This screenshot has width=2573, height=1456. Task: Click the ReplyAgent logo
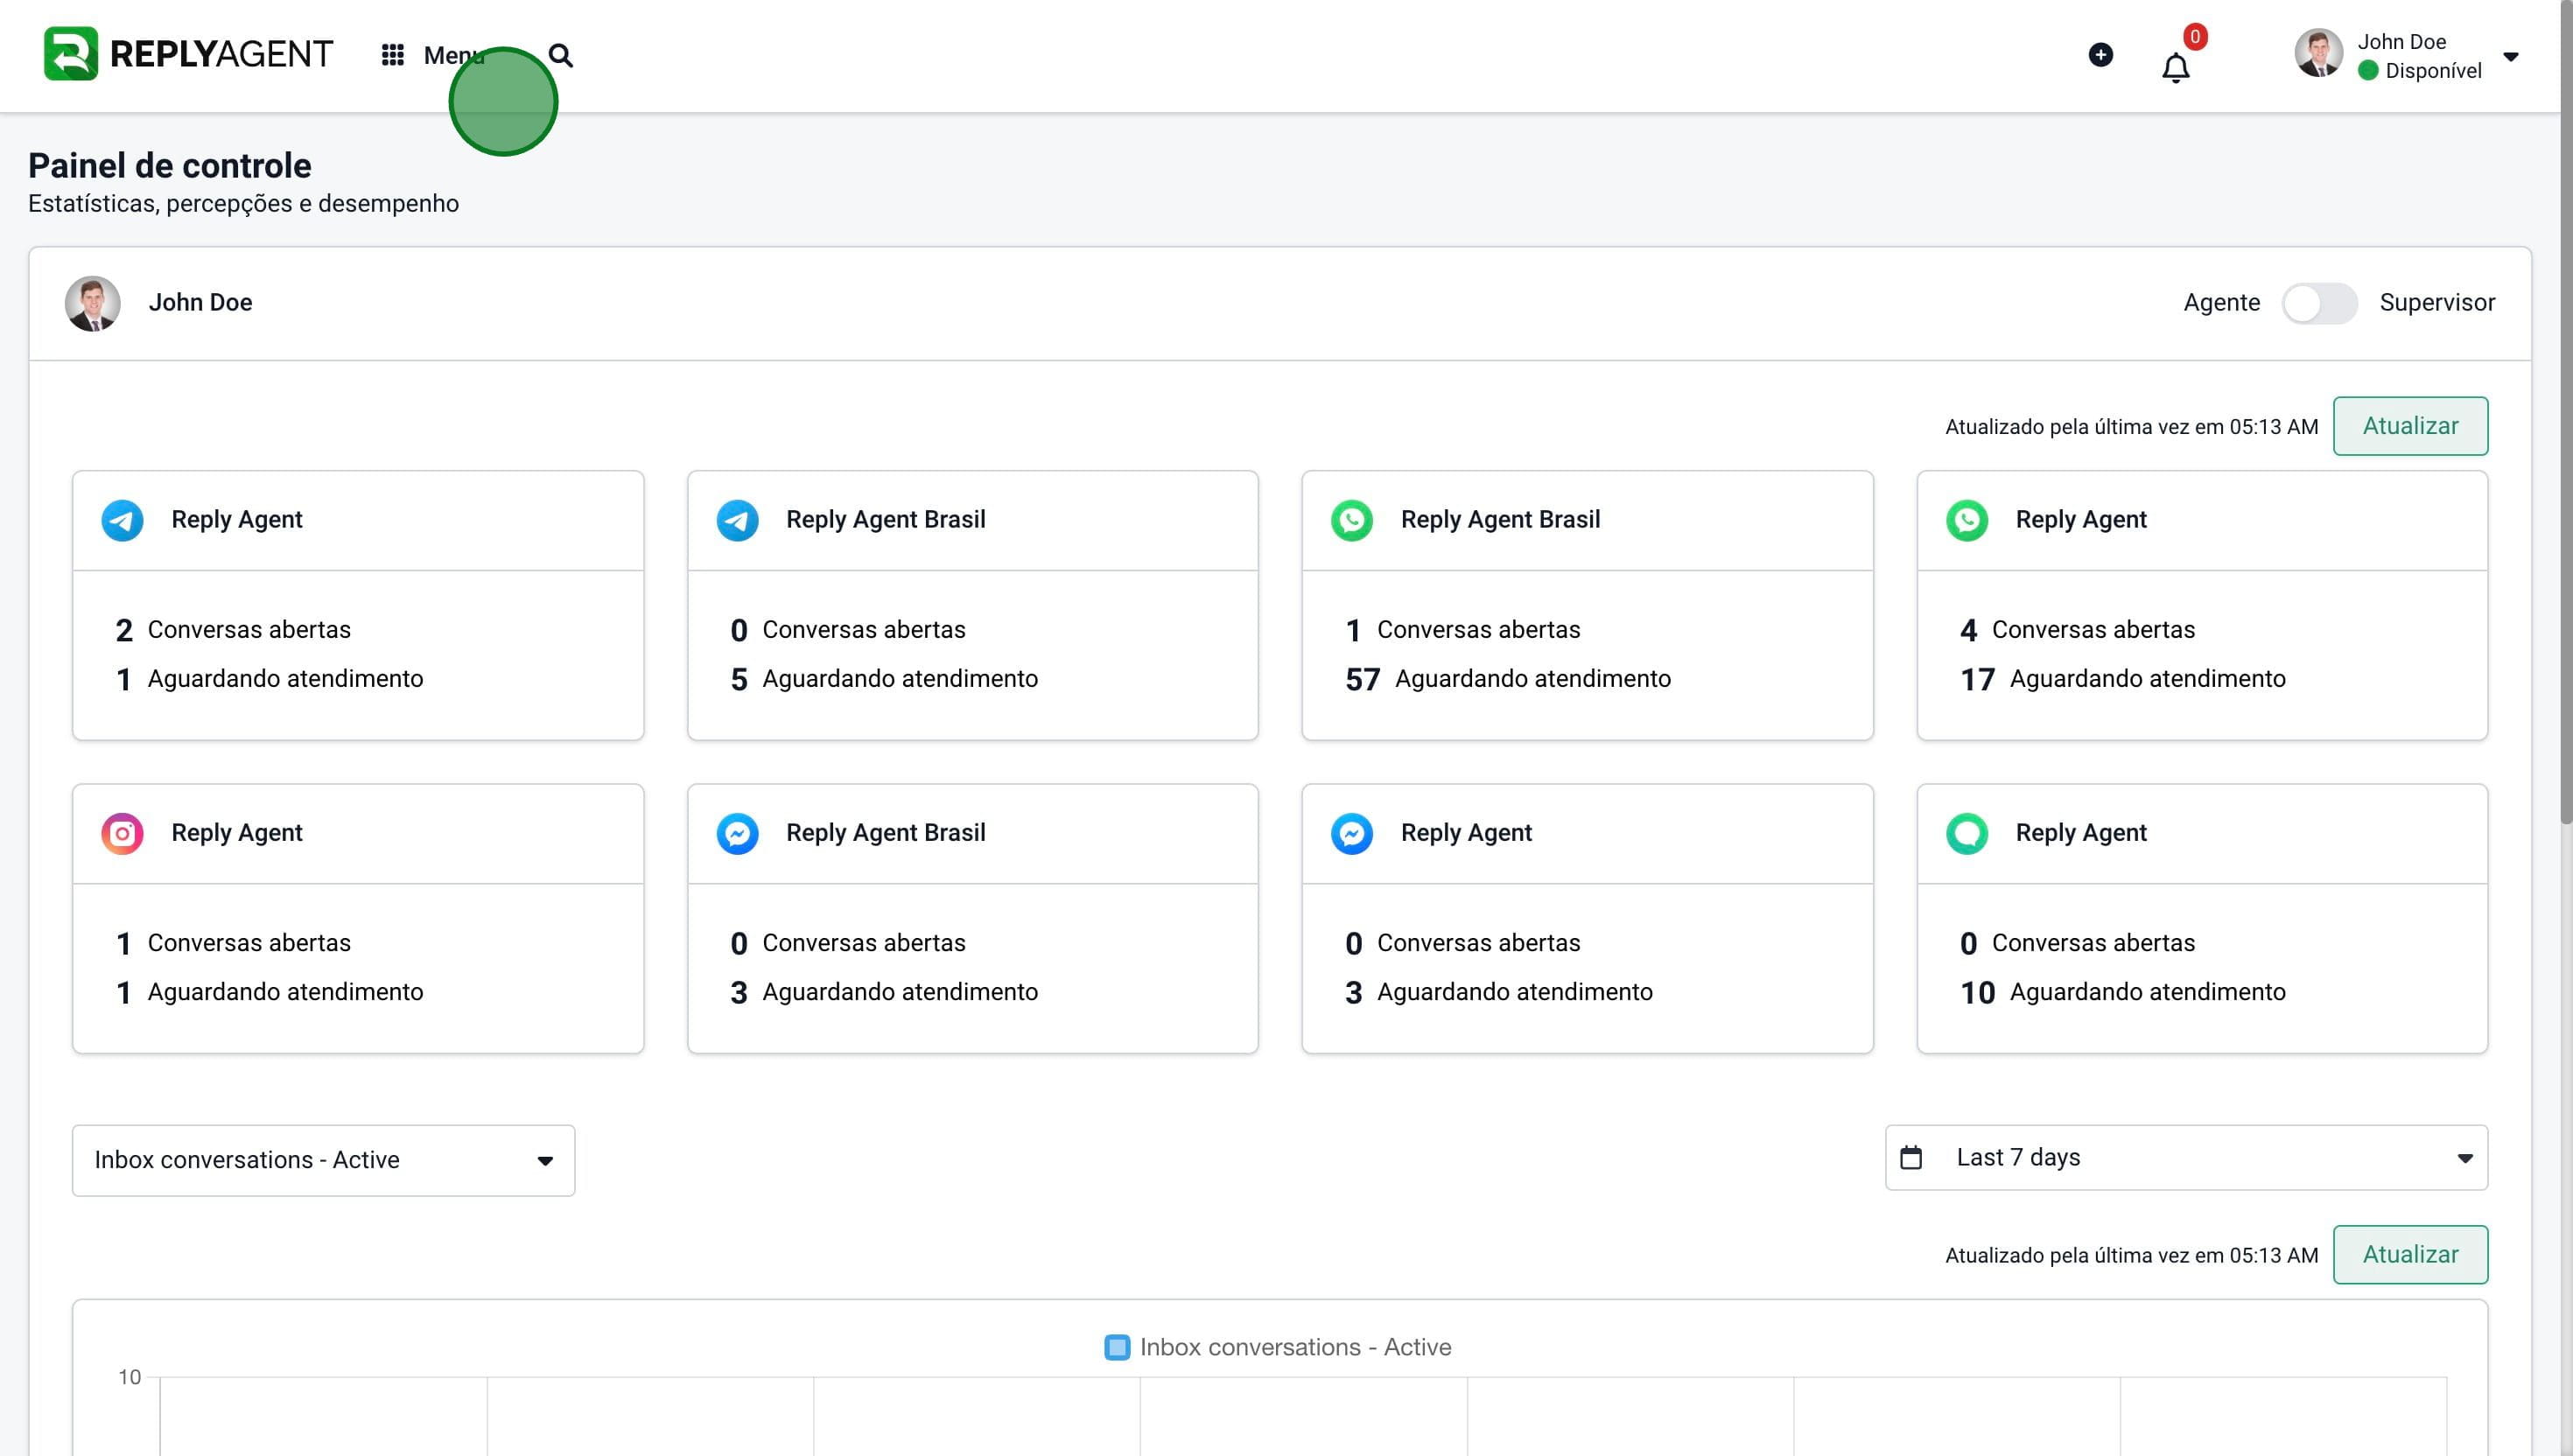pyautogui.click(x=188, y=54)
